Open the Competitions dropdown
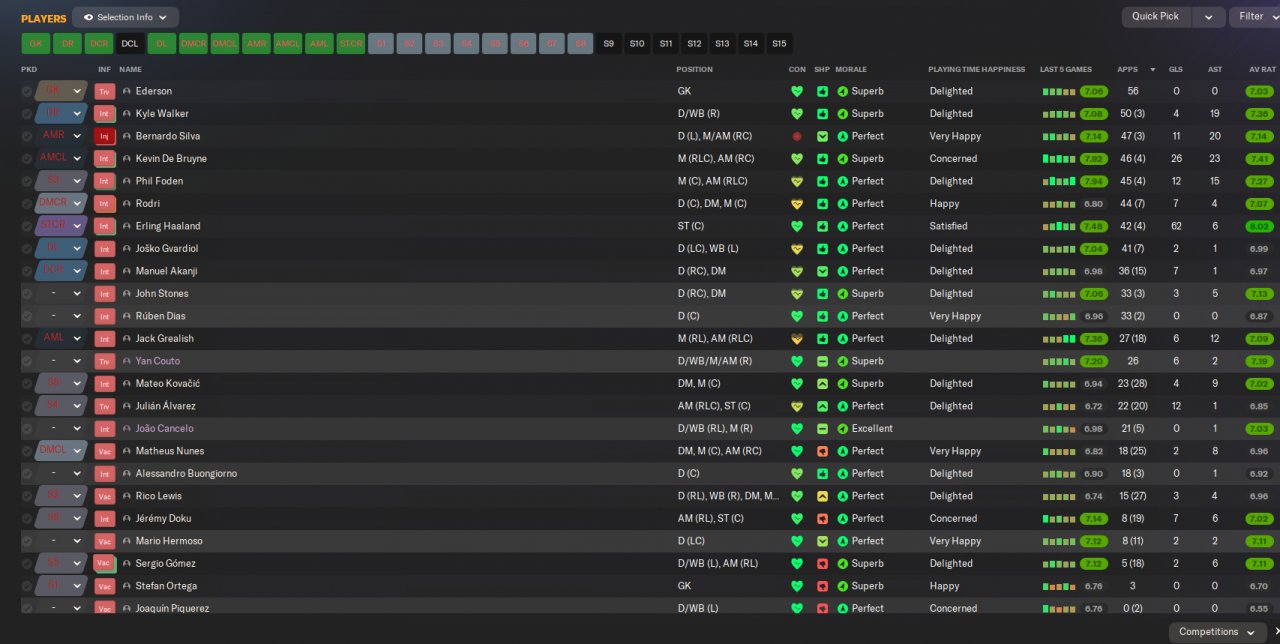The height and width of the screenshot is (644, 1280). 1216,632
